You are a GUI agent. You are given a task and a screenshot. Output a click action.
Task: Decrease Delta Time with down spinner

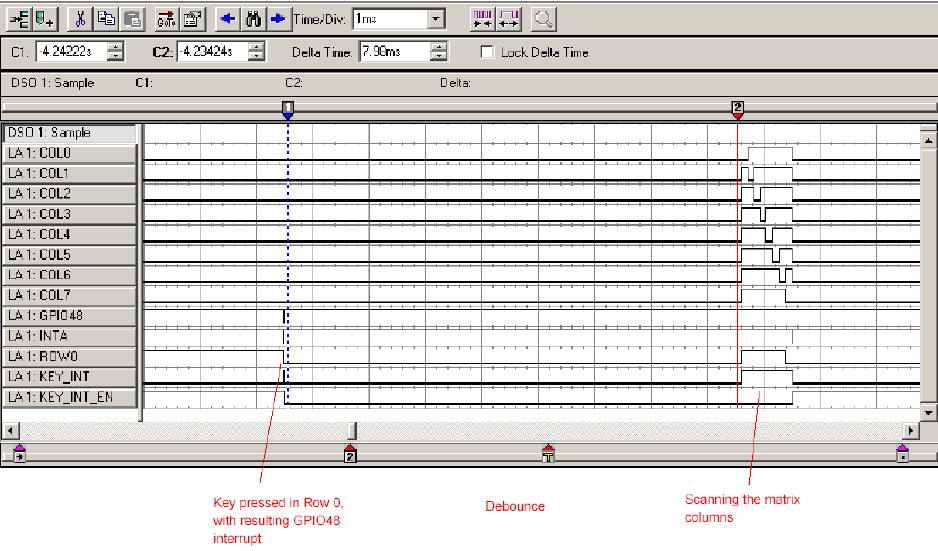tap(438, 56)
